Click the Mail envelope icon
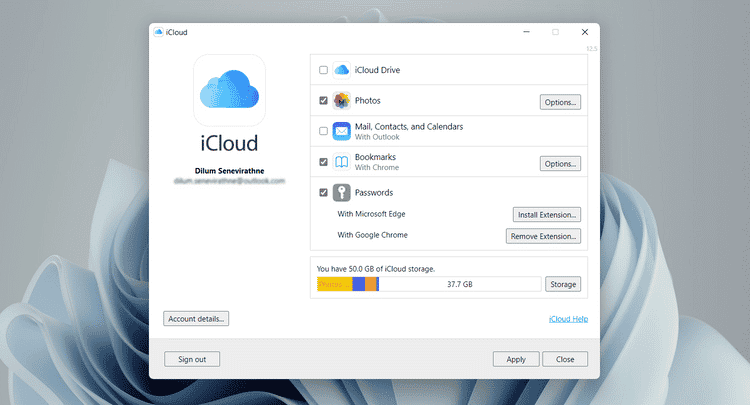Screen dimensions: 750x405 click(342, 131)
